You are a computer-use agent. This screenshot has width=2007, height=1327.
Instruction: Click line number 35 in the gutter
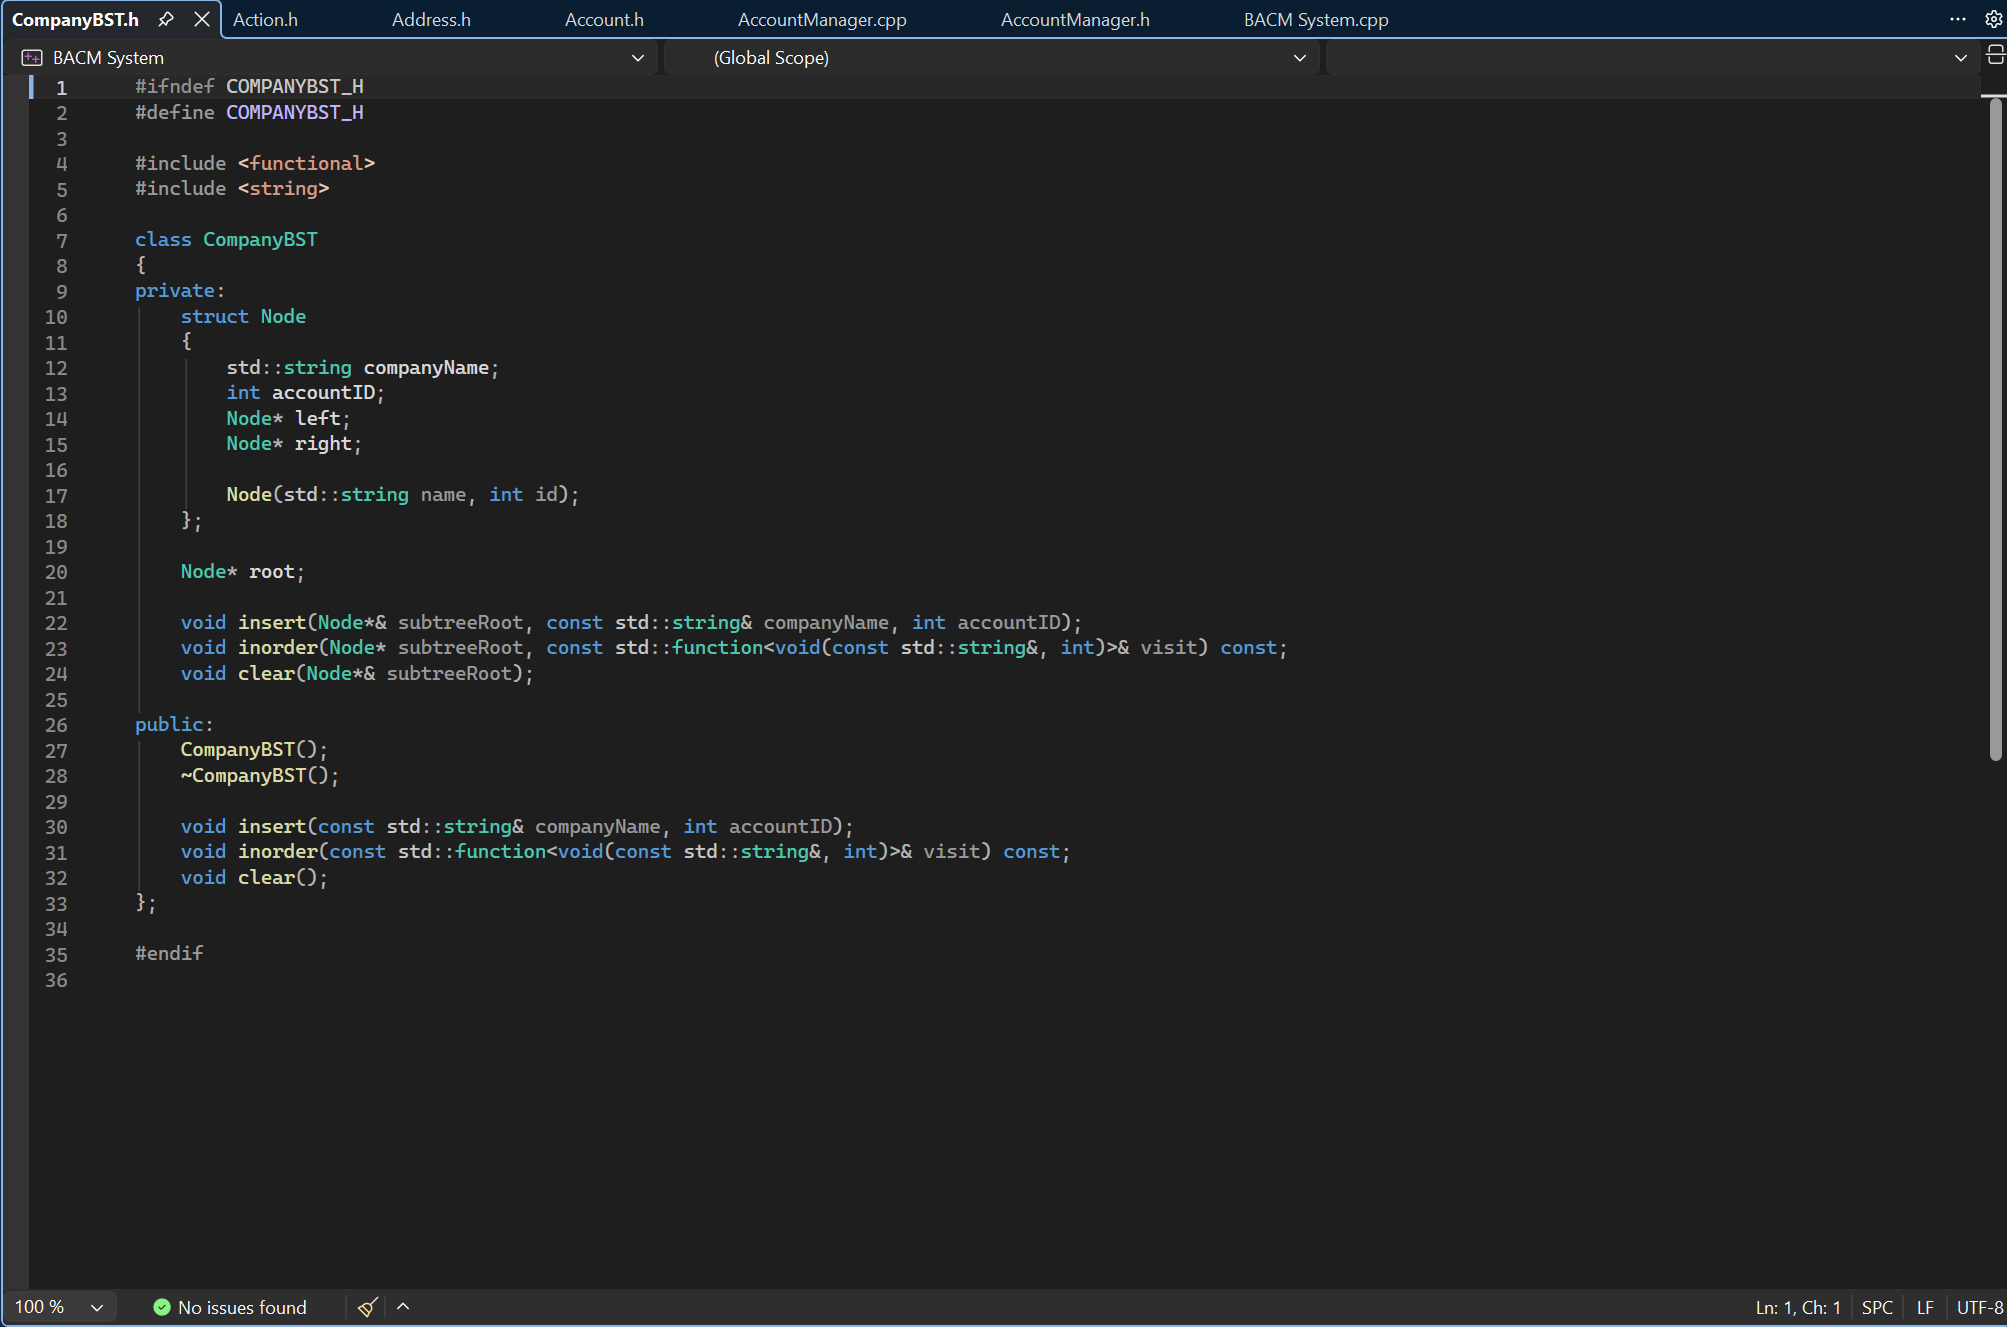[x=56, y=955]
